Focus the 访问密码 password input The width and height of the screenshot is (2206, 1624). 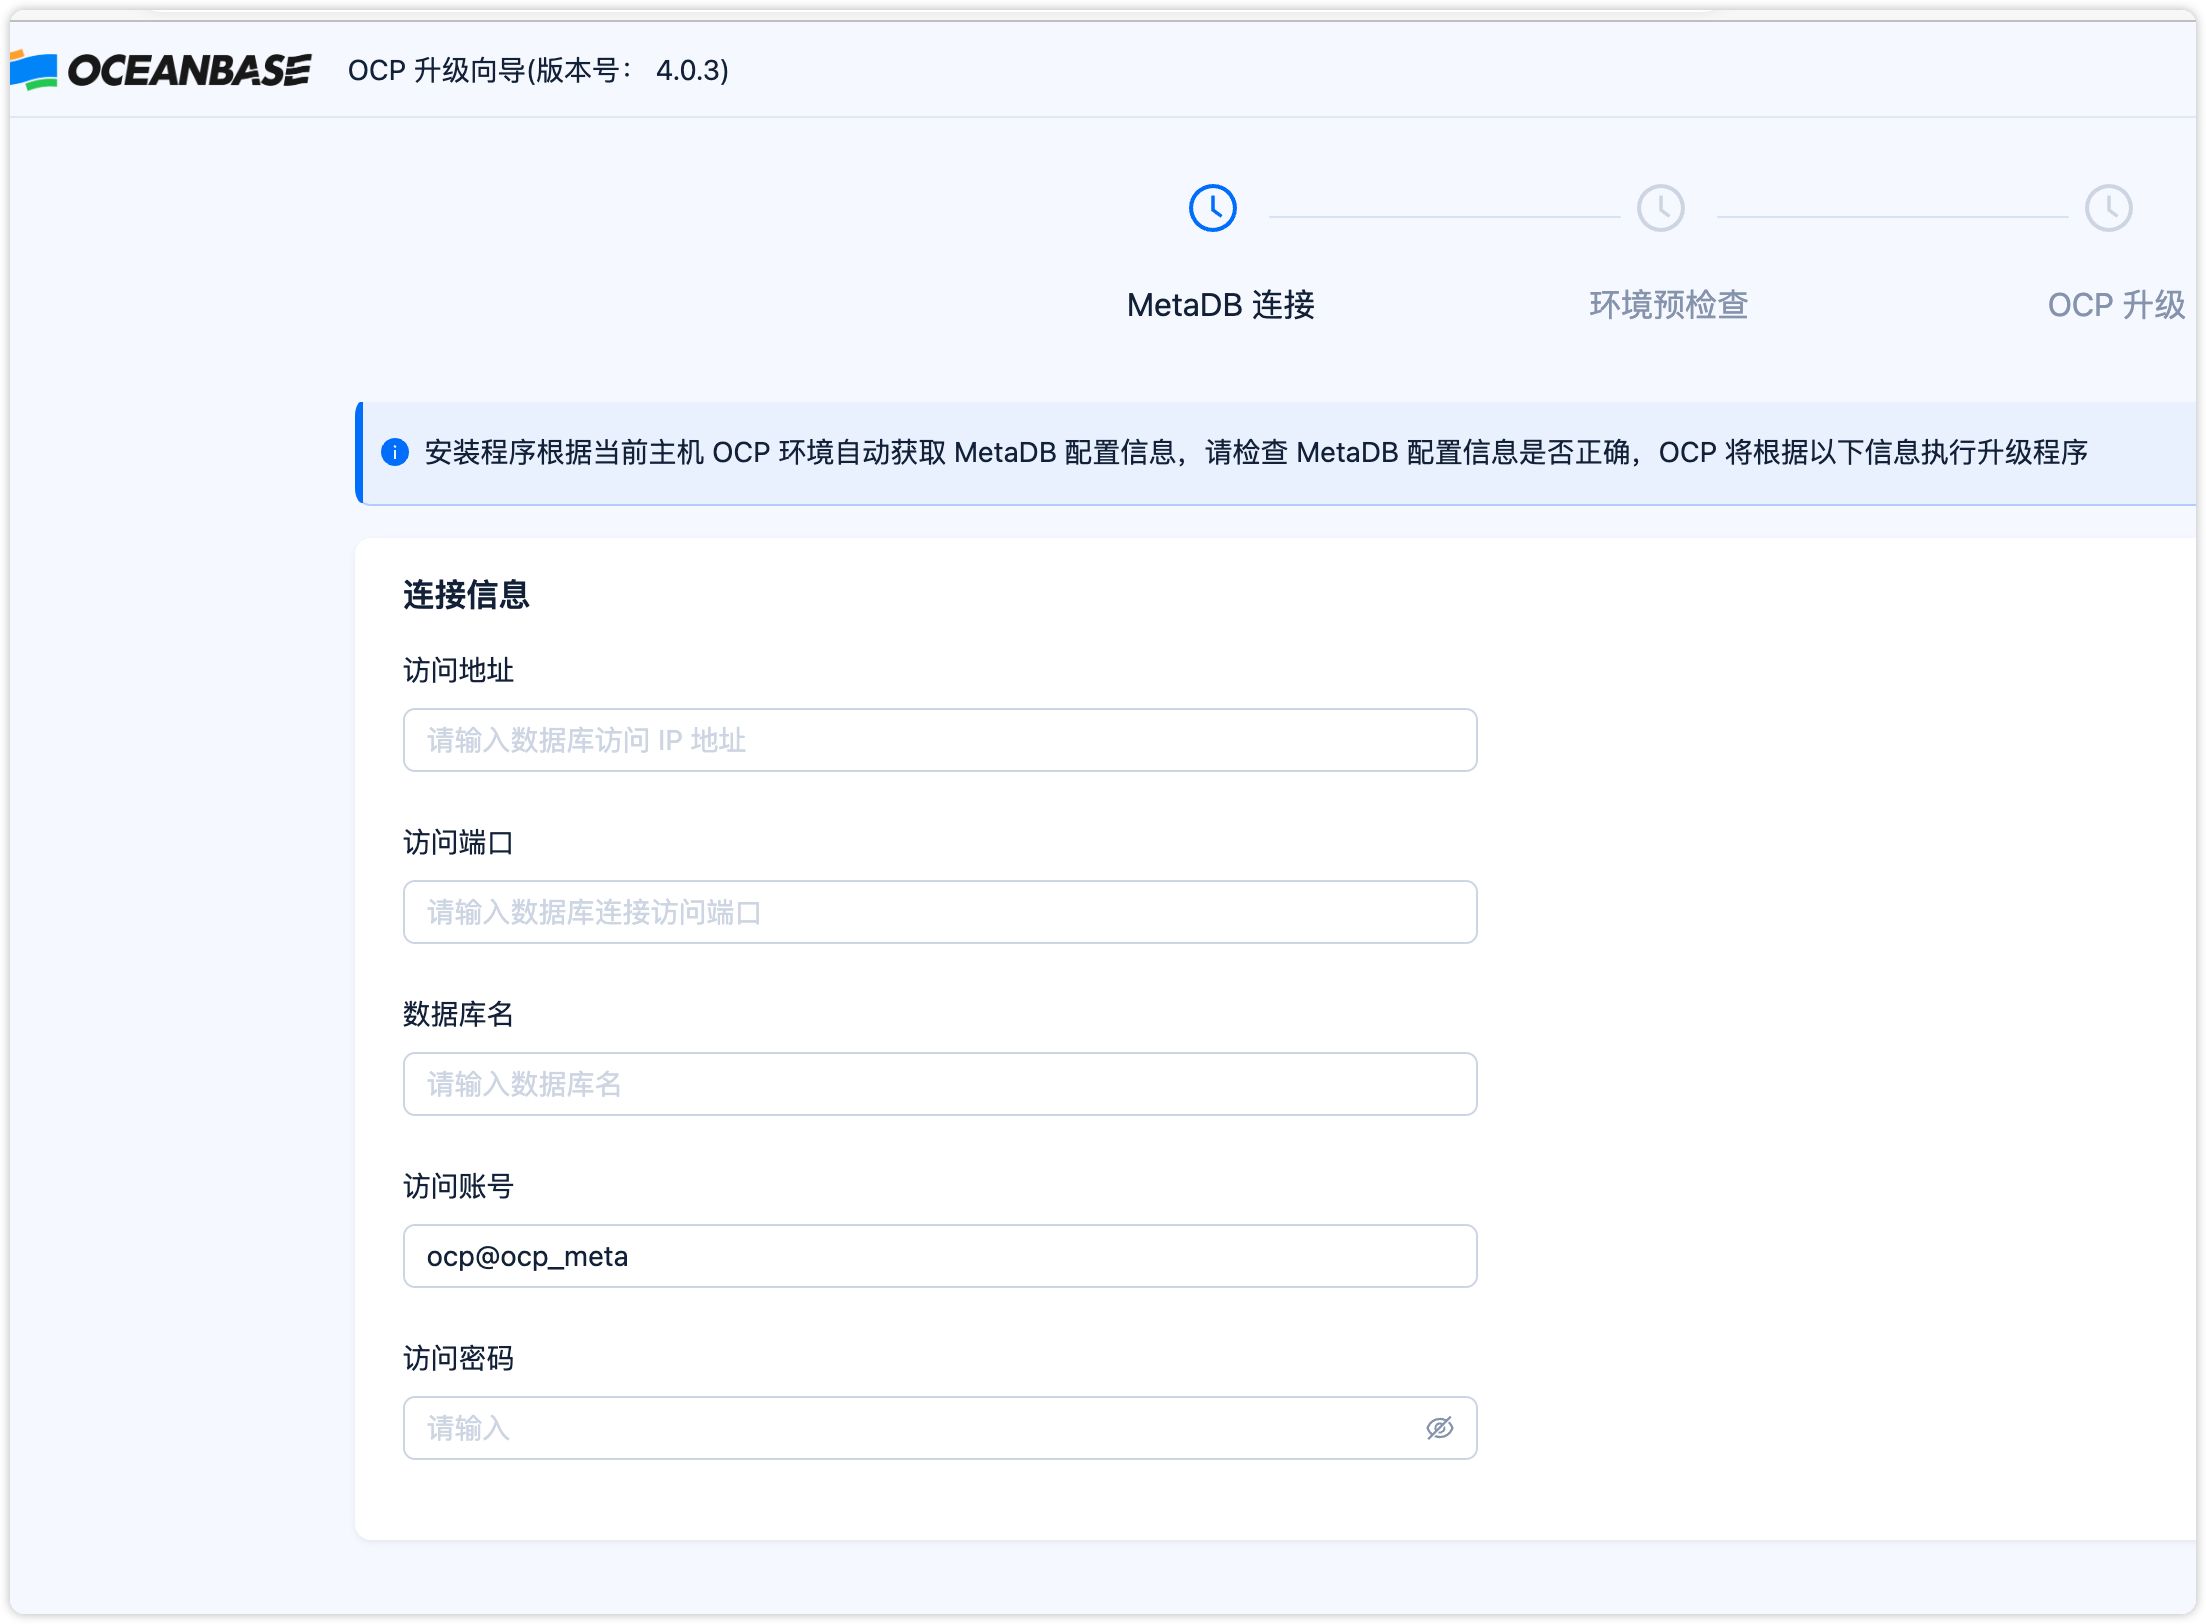click(940, 1428)
